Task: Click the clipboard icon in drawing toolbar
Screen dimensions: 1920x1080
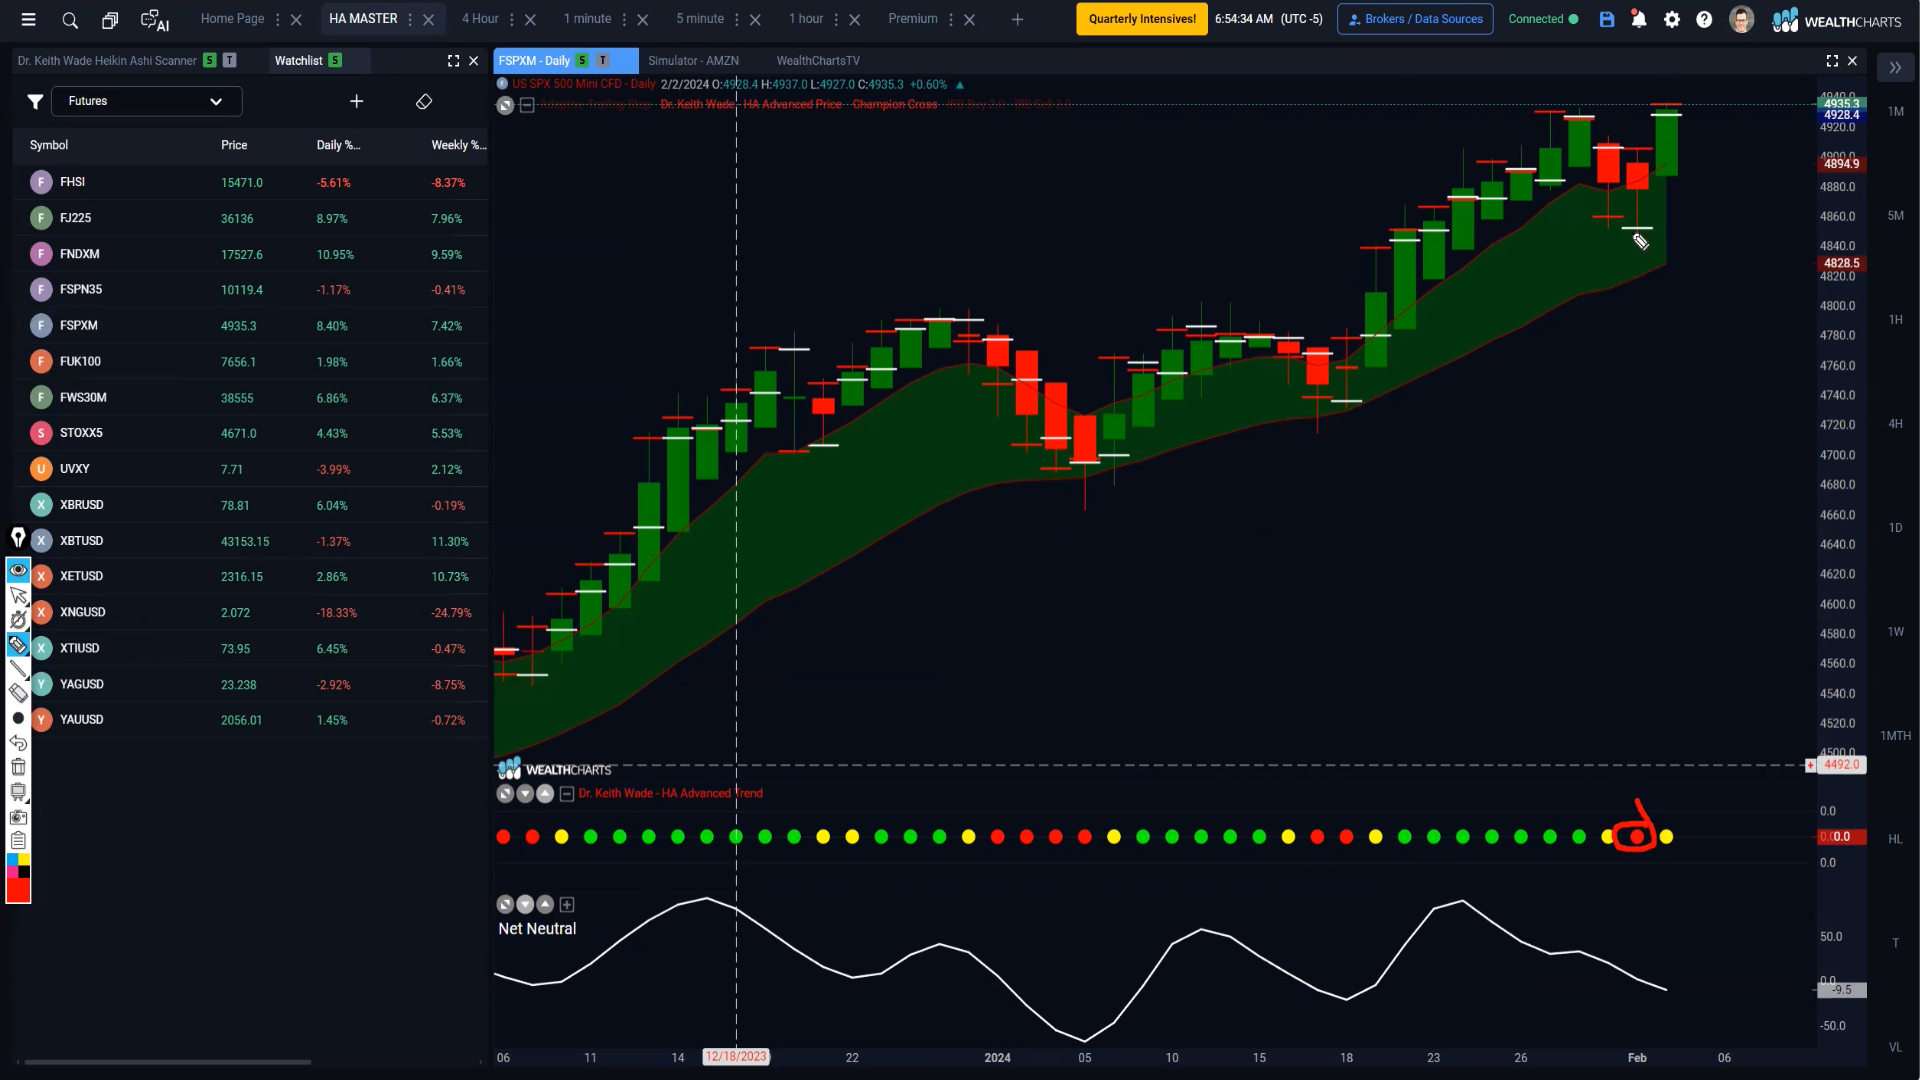Action: pyautogui.click(x=18, y=841)
